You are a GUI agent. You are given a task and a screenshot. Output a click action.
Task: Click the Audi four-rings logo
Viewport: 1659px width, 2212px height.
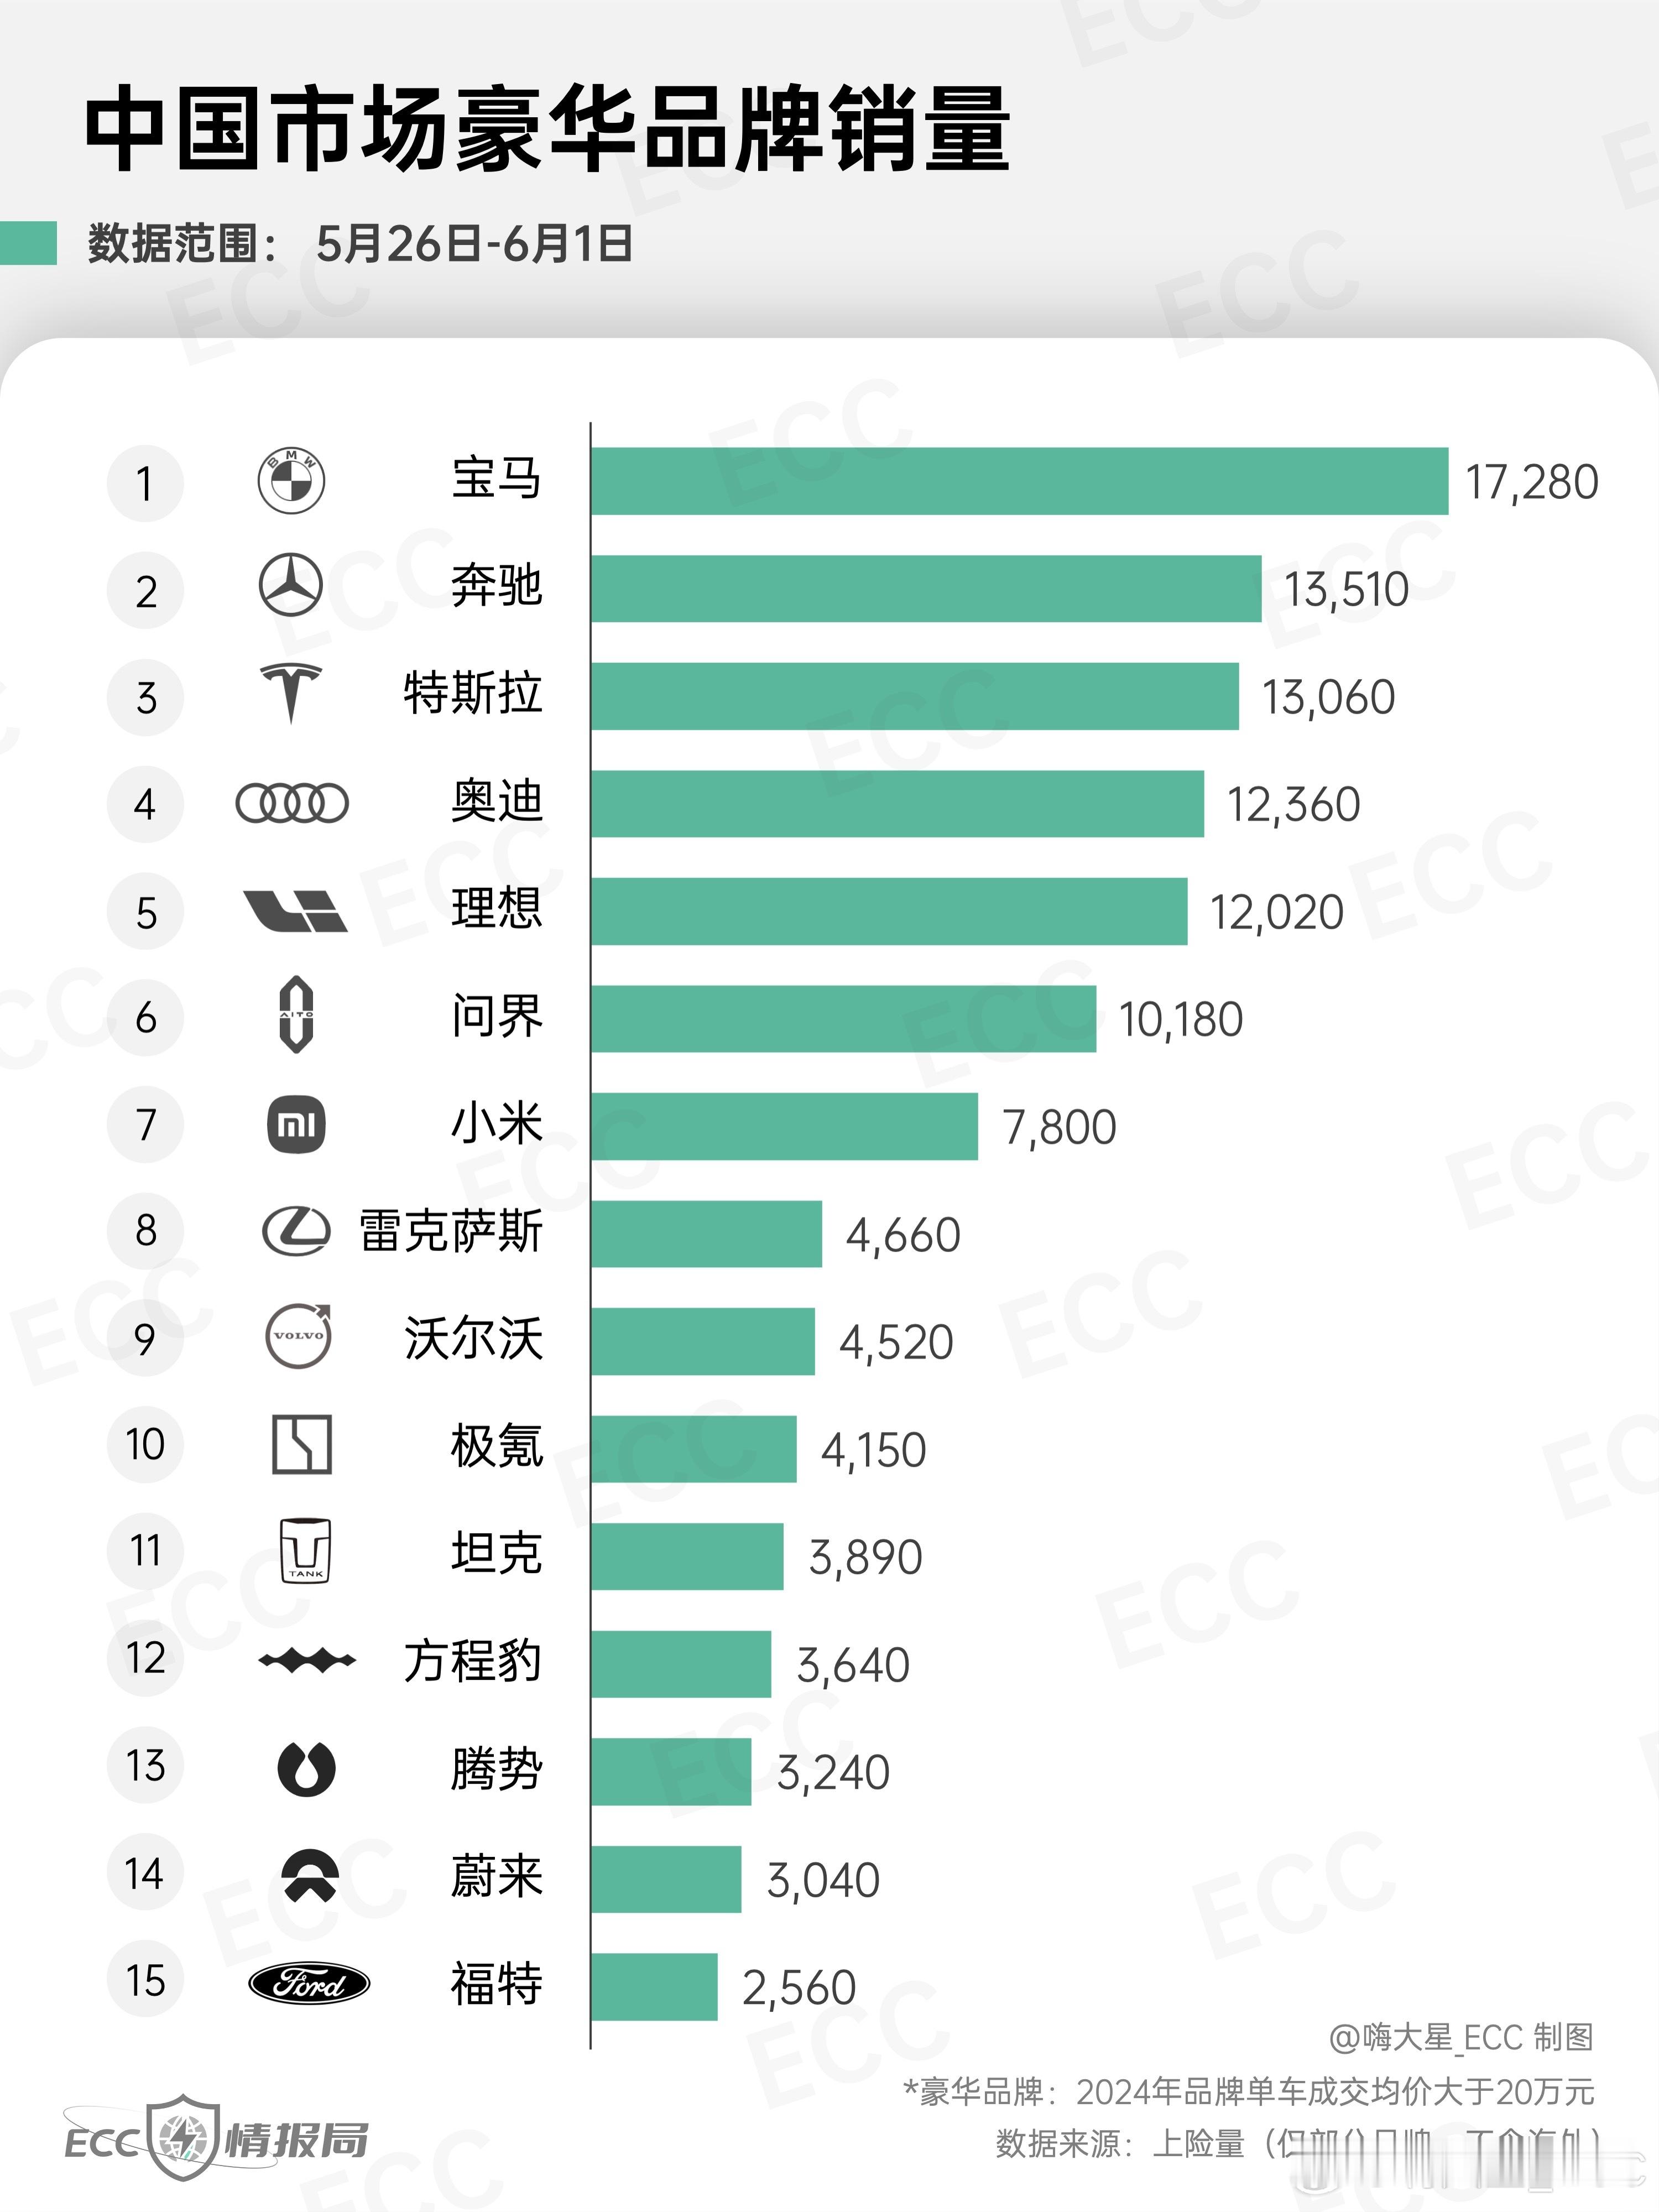point(291,803)
